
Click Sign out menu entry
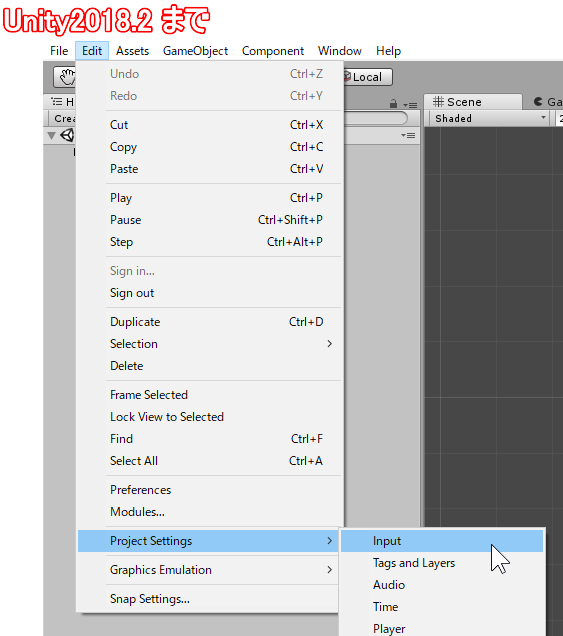click(210, 293)
